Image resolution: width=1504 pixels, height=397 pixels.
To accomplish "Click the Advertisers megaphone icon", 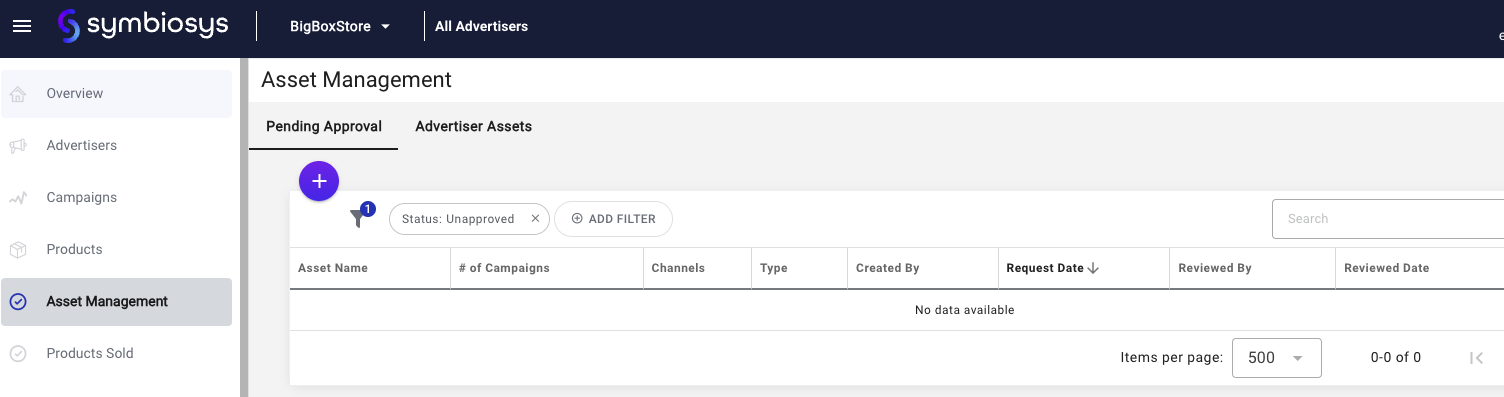I will (18, 146).
